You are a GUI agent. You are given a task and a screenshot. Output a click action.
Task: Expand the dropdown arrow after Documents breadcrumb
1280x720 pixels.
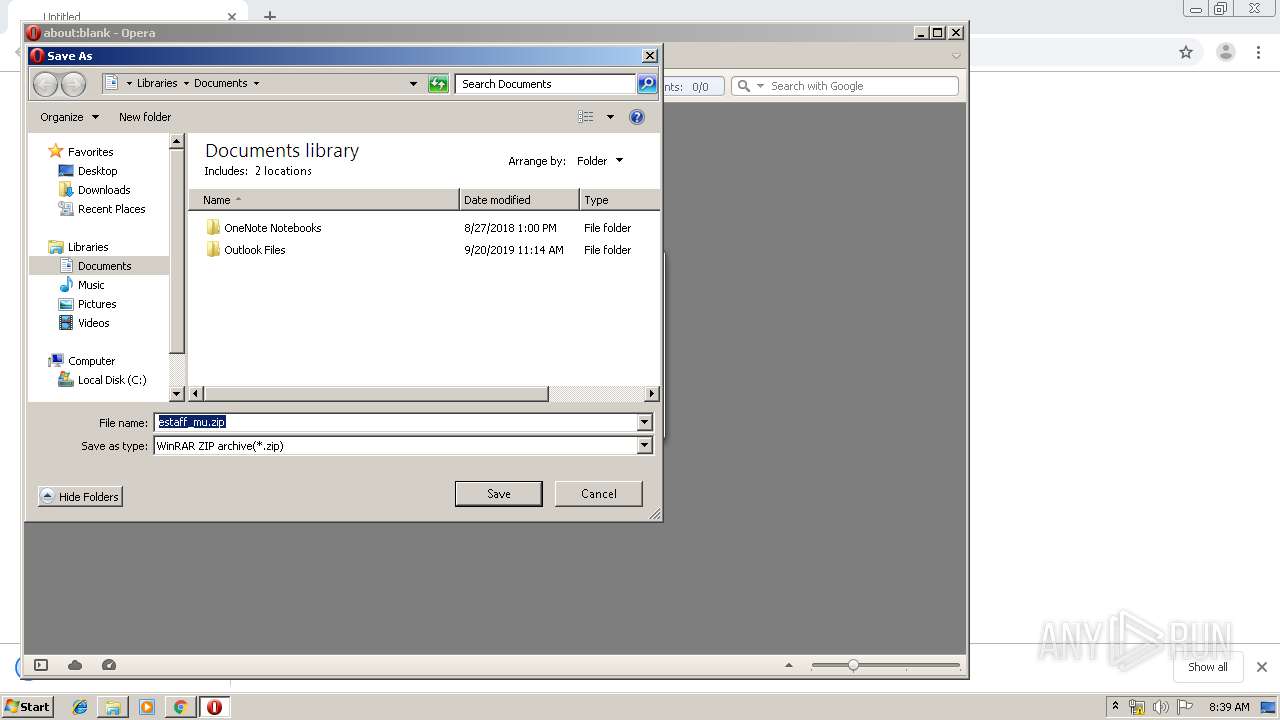(x=256, y=84)
